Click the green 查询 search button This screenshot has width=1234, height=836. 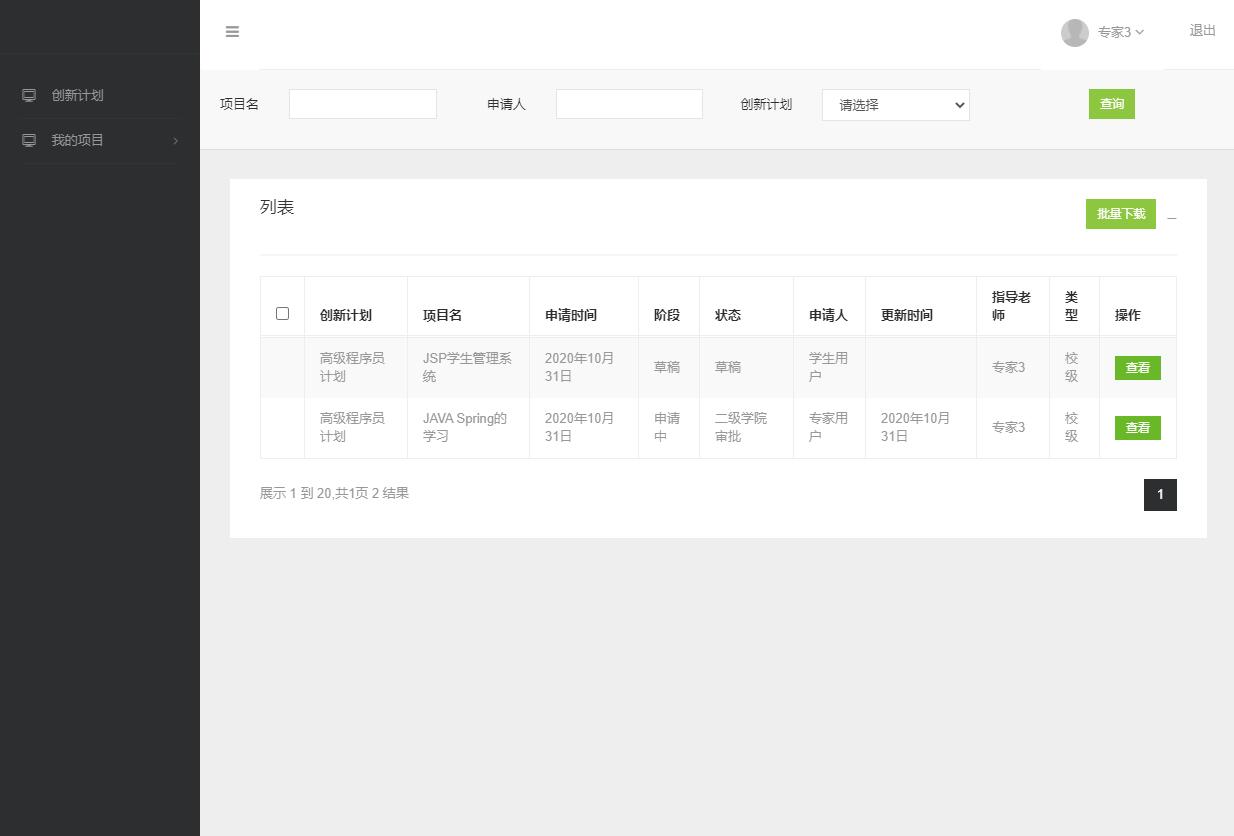click(1111, 103)
